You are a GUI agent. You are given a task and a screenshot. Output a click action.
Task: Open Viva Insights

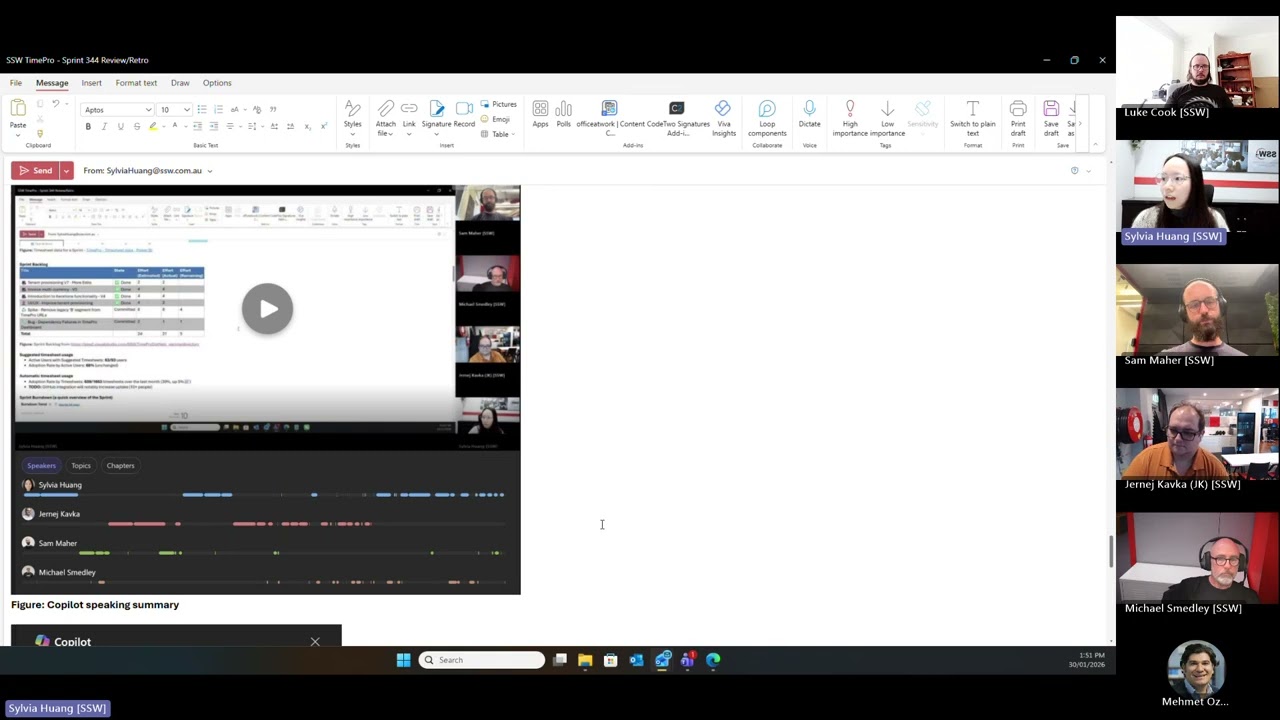723,118
